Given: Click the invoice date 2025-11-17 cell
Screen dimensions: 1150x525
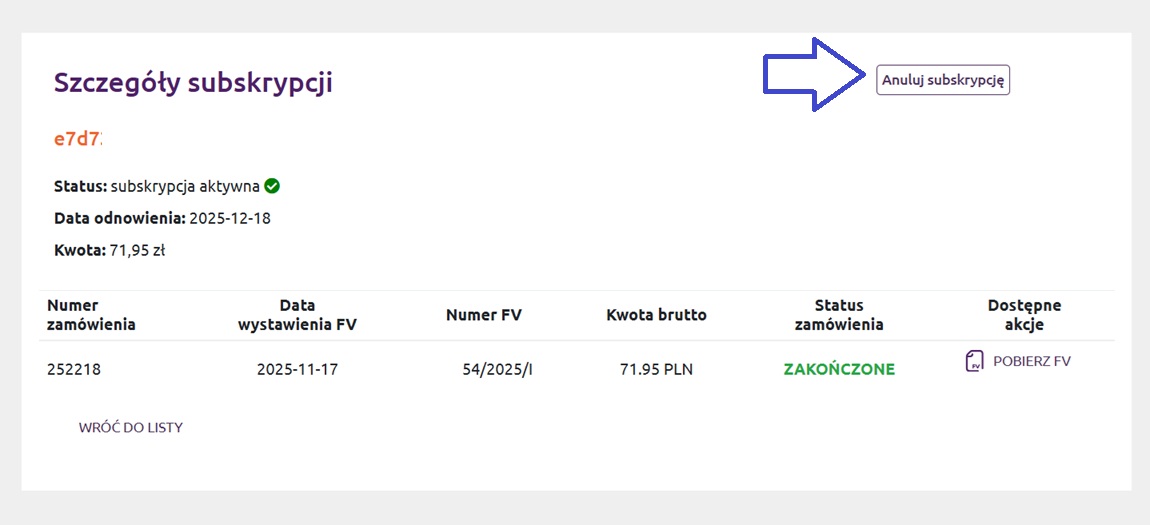Looking at the screenshot, I should point(297,369).
